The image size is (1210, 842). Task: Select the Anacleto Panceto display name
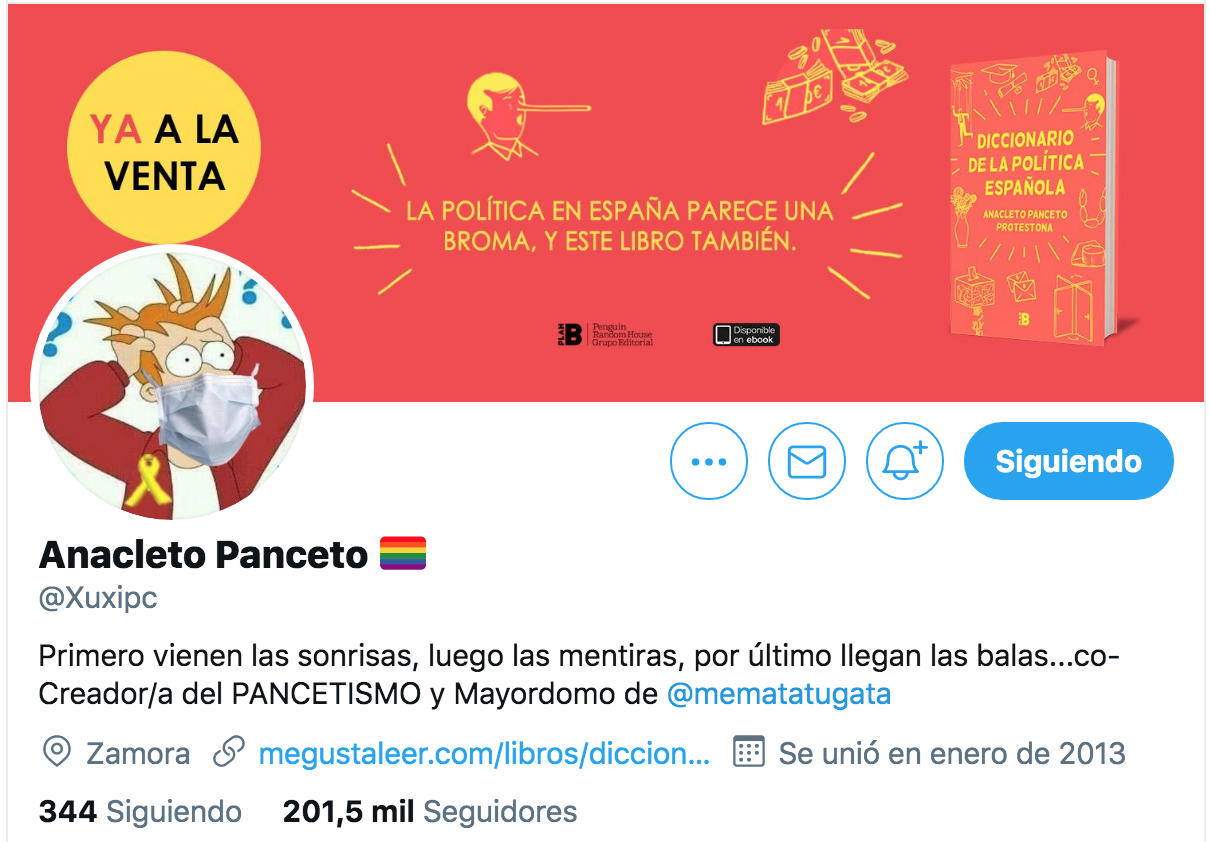203,554
